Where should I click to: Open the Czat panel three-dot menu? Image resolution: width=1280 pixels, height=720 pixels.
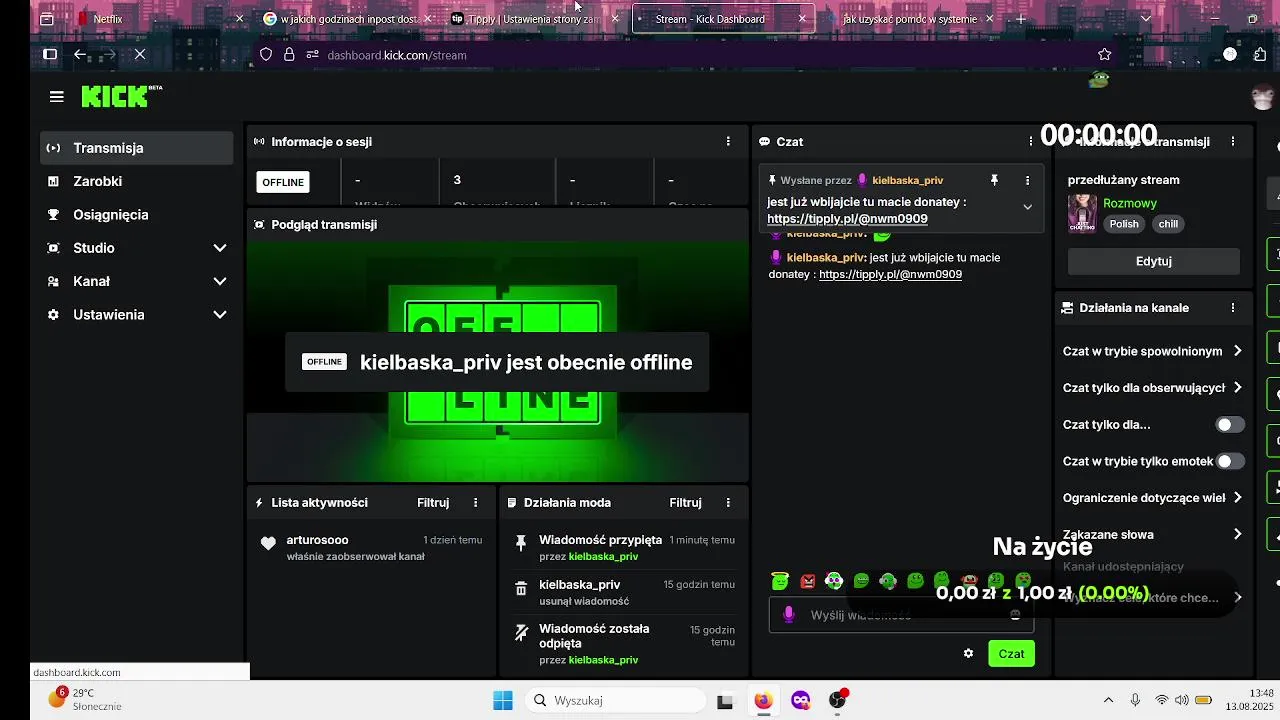pos(1031,142)
